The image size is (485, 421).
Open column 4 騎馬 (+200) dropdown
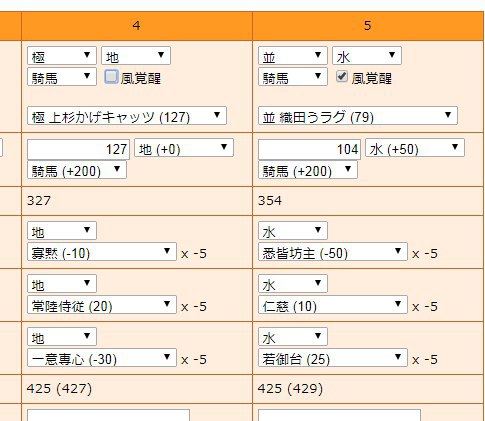coord(77,170)
